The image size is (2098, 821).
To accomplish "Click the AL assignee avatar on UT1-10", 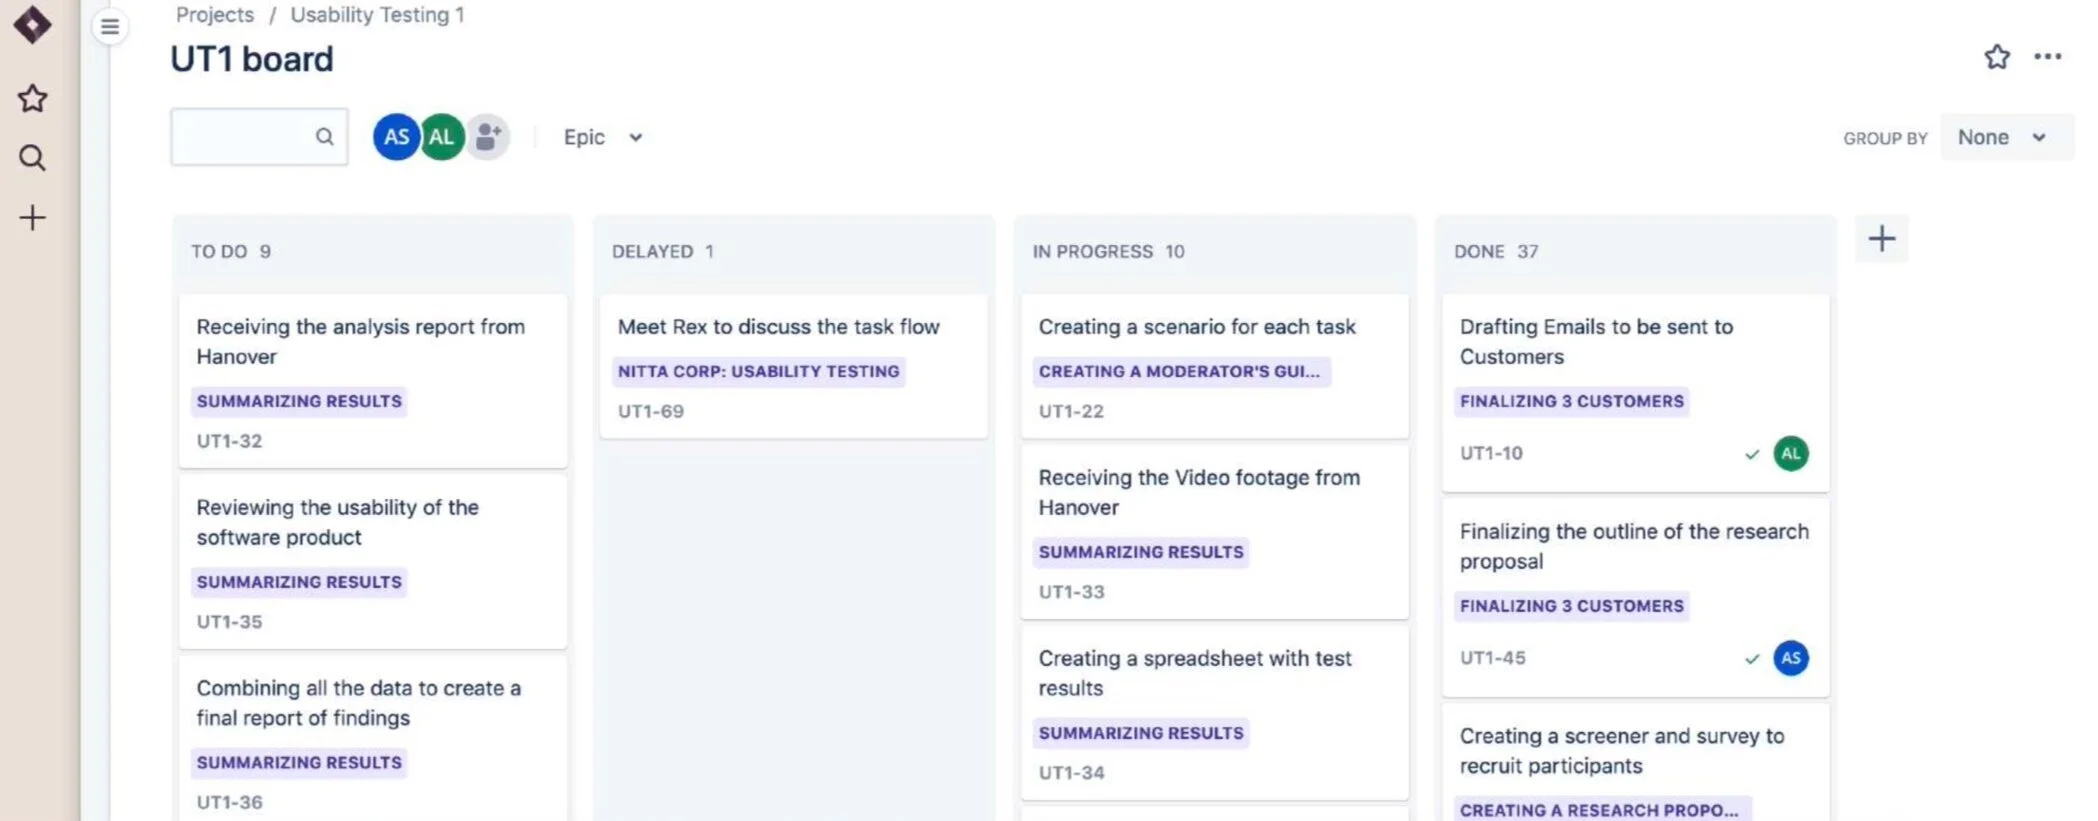I will [1790, 453].
